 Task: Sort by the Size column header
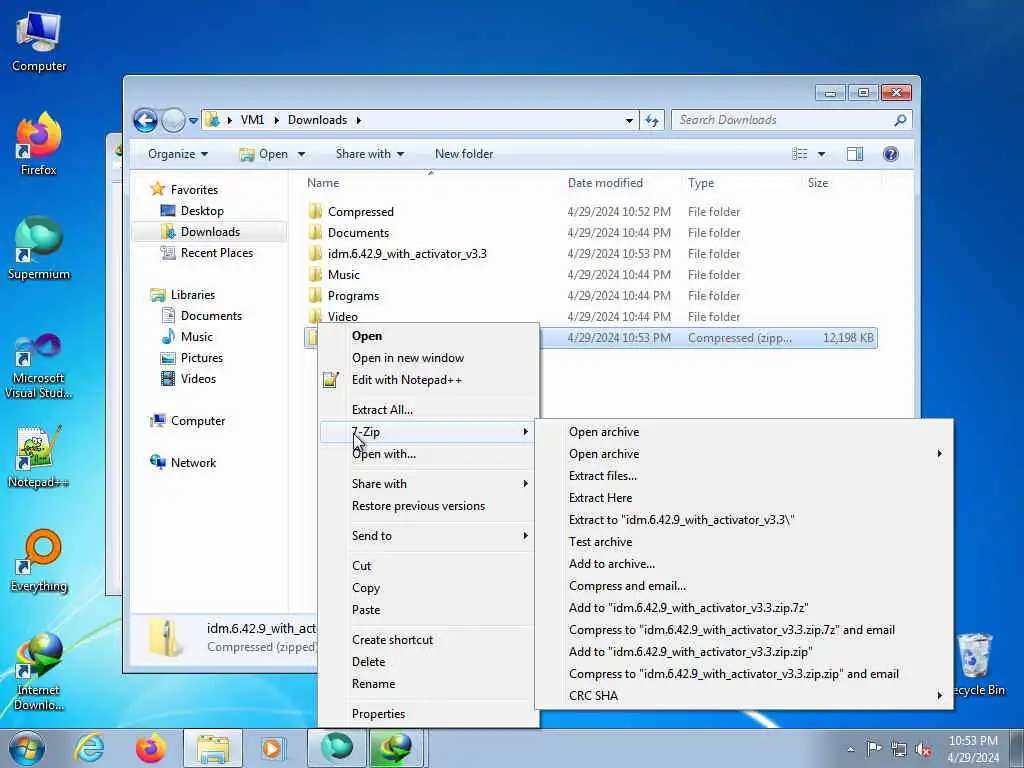click(x=818, y=184)
